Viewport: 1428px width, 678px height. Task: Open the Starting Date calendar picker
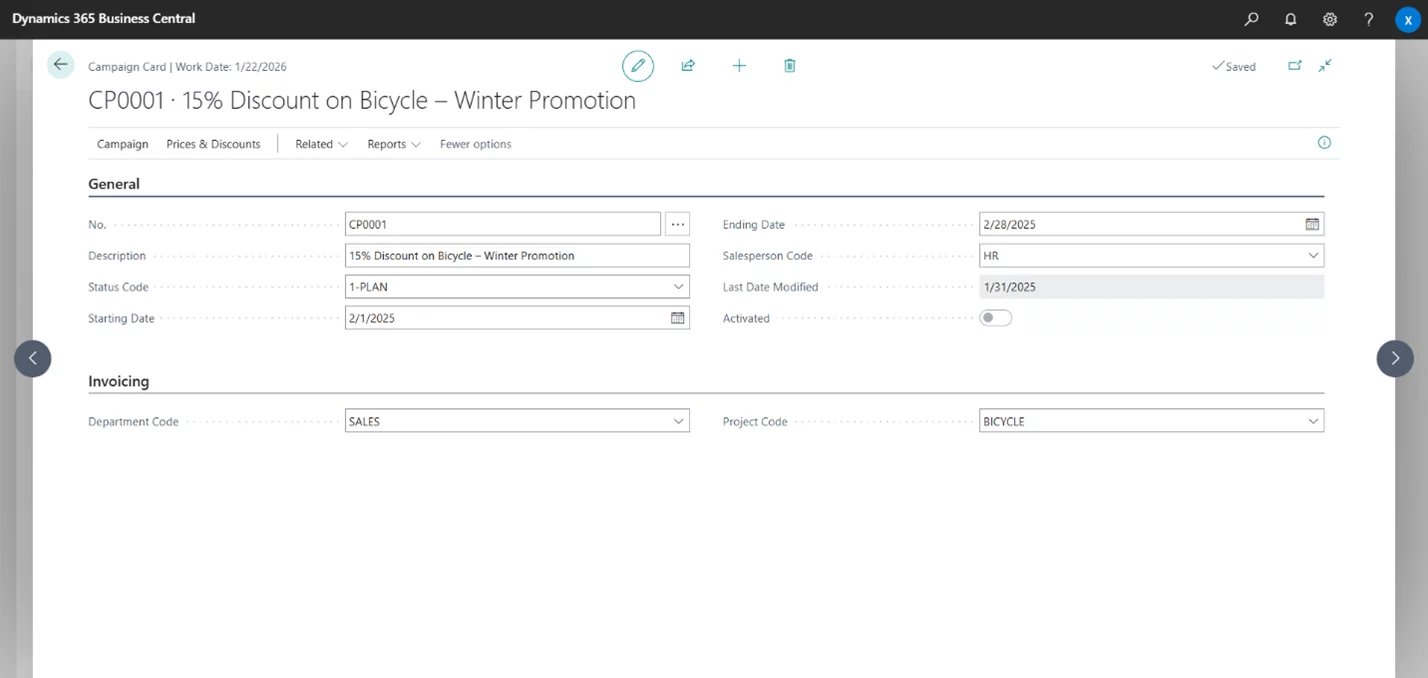pyautogui.click(x=677, y=318)
